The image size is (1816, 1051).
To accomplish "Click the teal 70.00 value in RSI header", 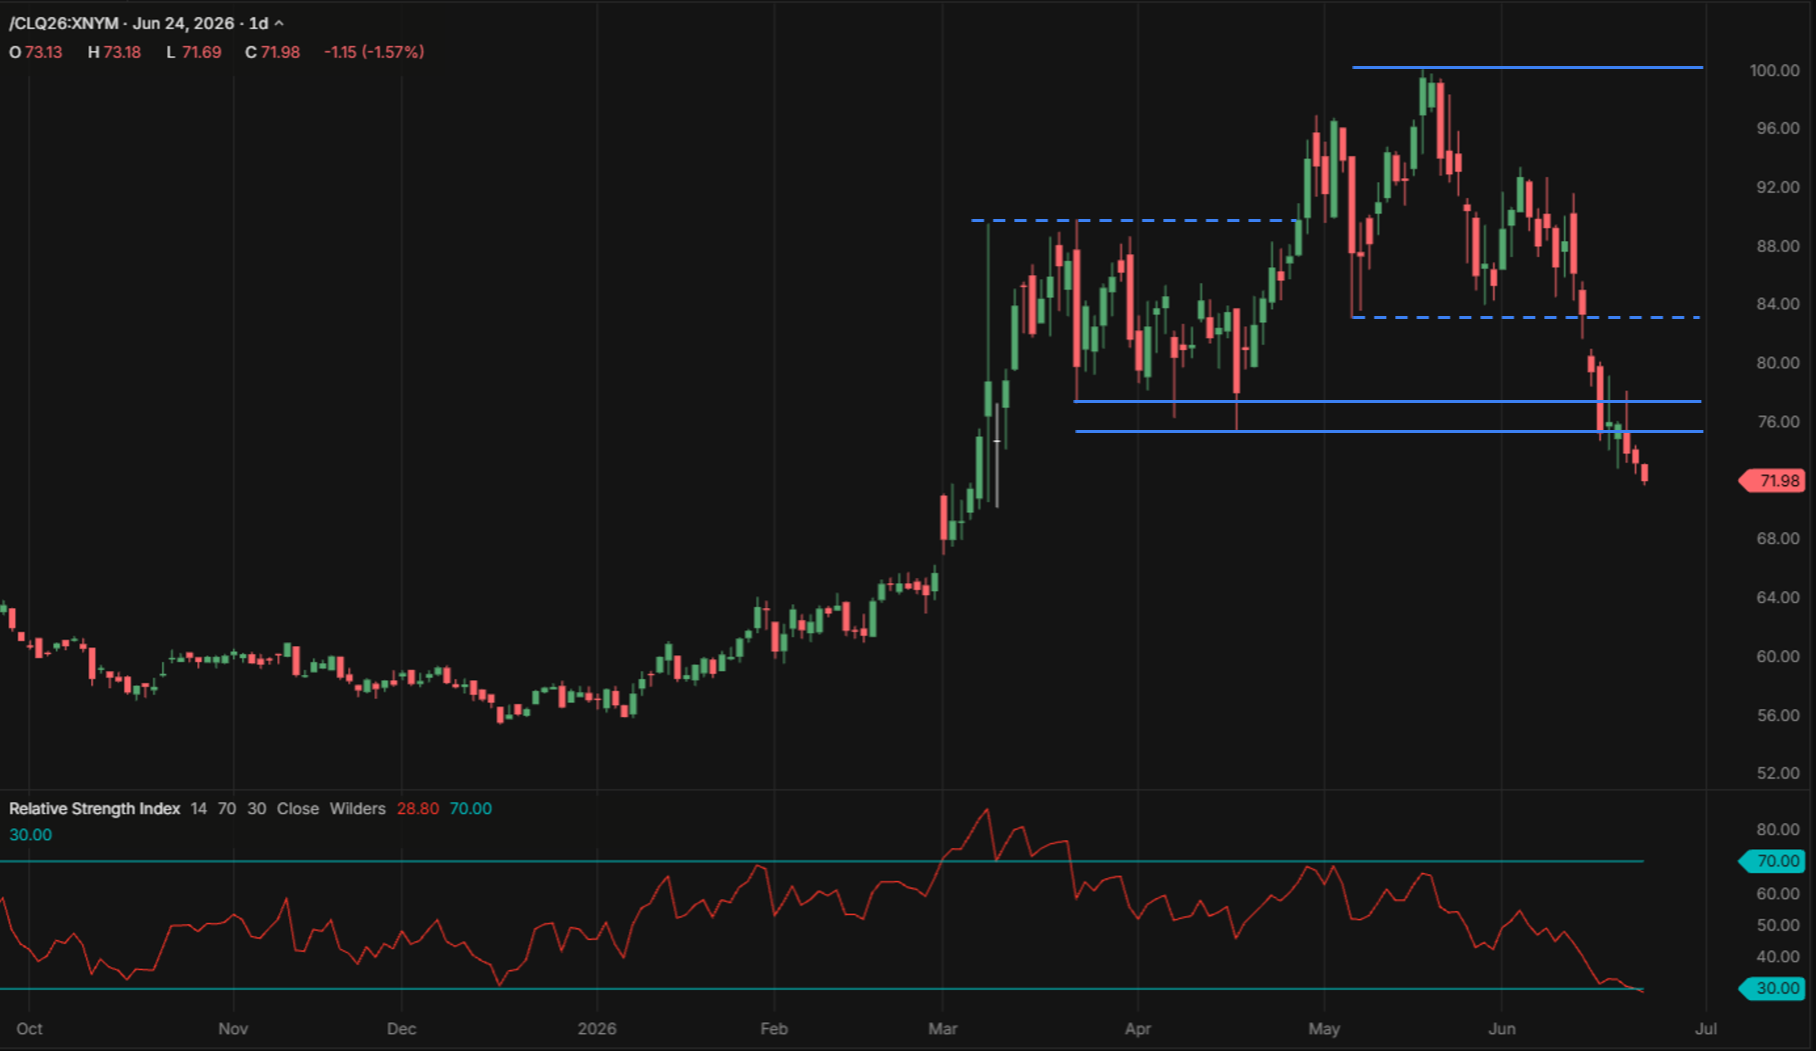I will (471, 809).
